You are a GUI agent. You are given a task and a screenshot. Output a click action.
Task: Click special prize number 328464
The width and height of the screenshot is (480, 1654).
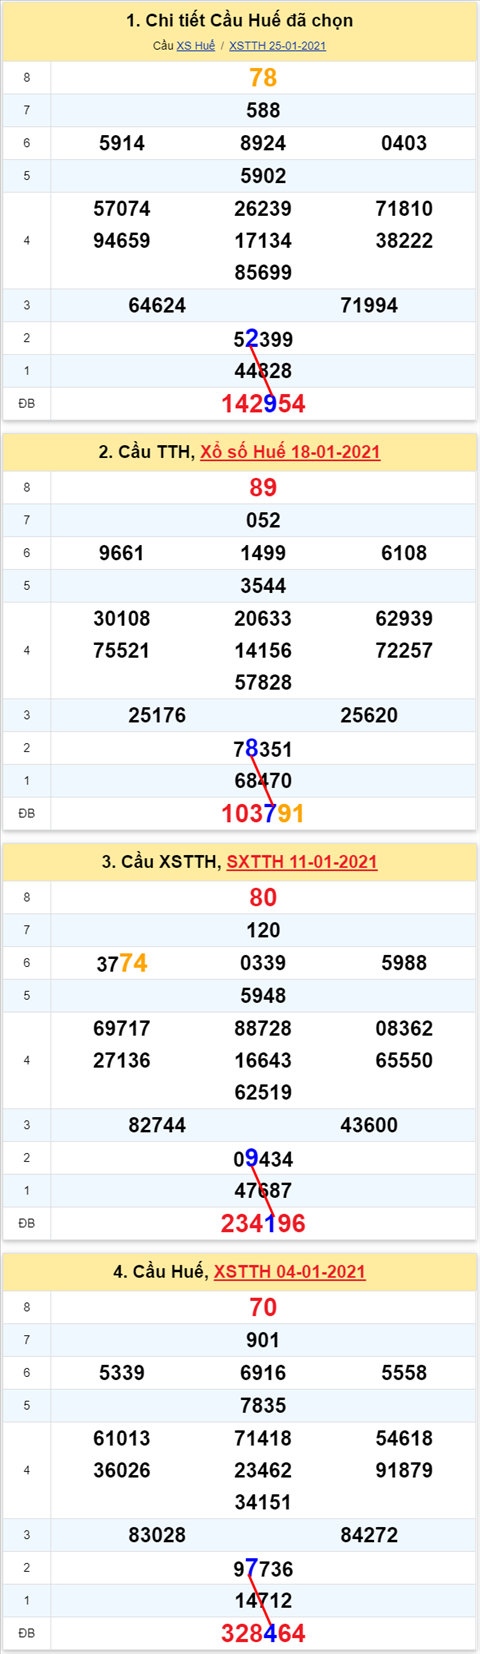click(x=263, y=1634)
